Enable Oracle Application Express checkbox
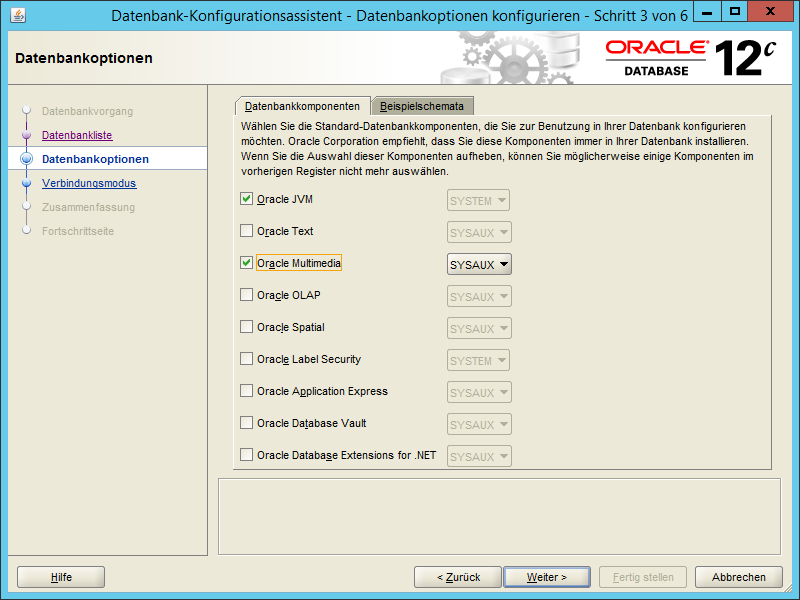The height and width of the screenshot is (600, 800). click(246, 391)
